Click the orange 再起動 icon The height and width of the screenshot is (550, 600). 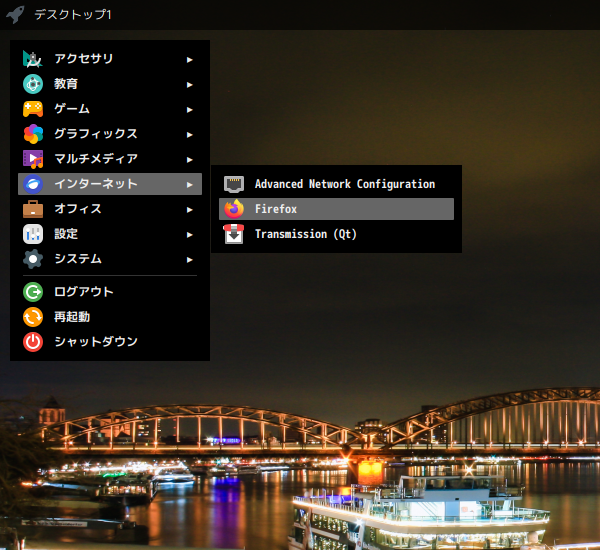point(33,317)
